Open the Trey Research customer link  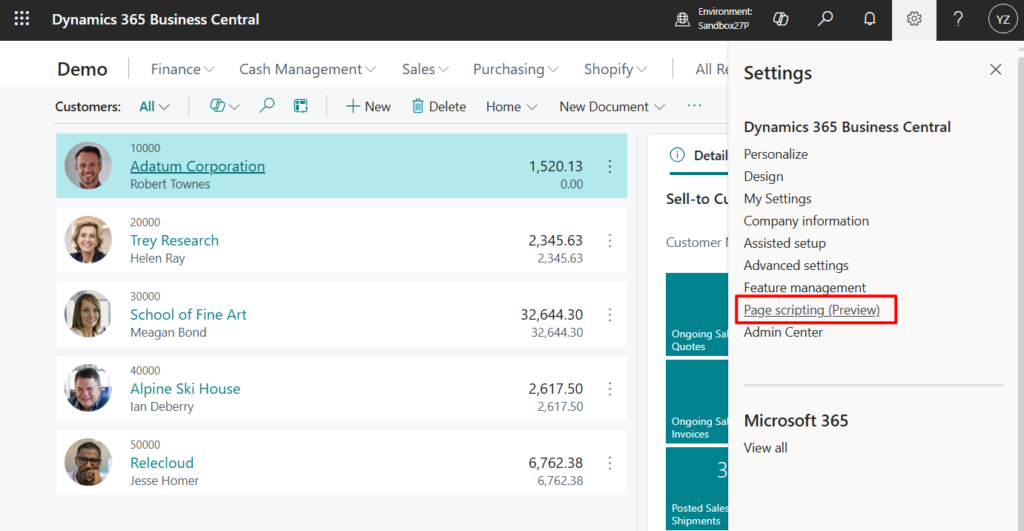(x=174, y=240)
